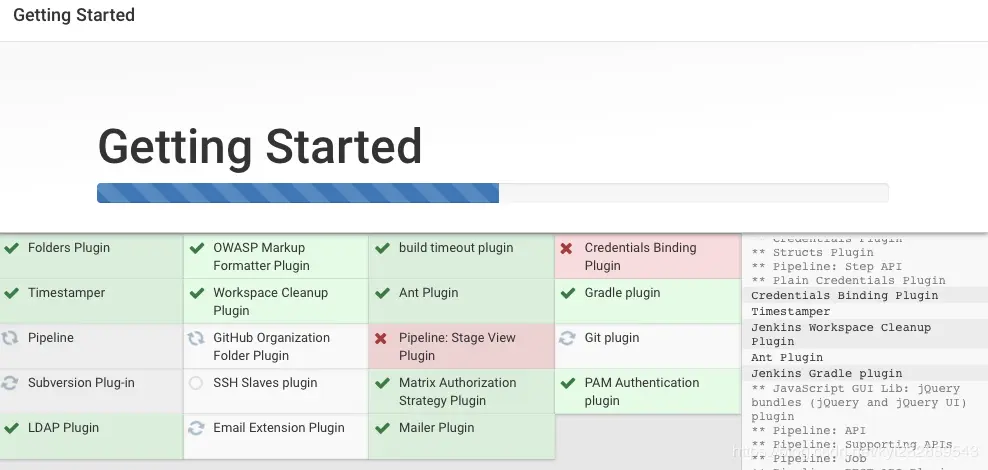Click the refresh spinner icon beside Pipeline
Screen dimensions: 988x470
click(x=11, y=338)
